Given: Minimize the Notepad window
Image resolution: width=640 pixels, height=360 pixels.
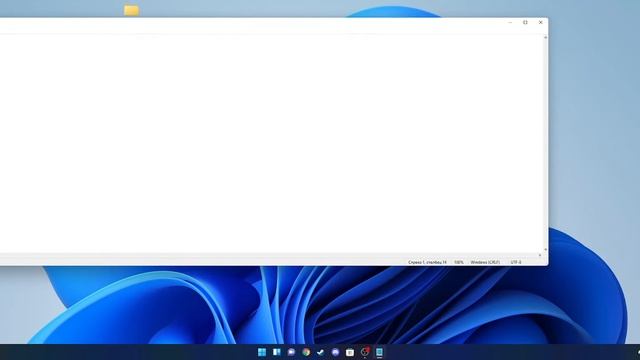Looking at the screenshot, I should click(x=510, y=22).
